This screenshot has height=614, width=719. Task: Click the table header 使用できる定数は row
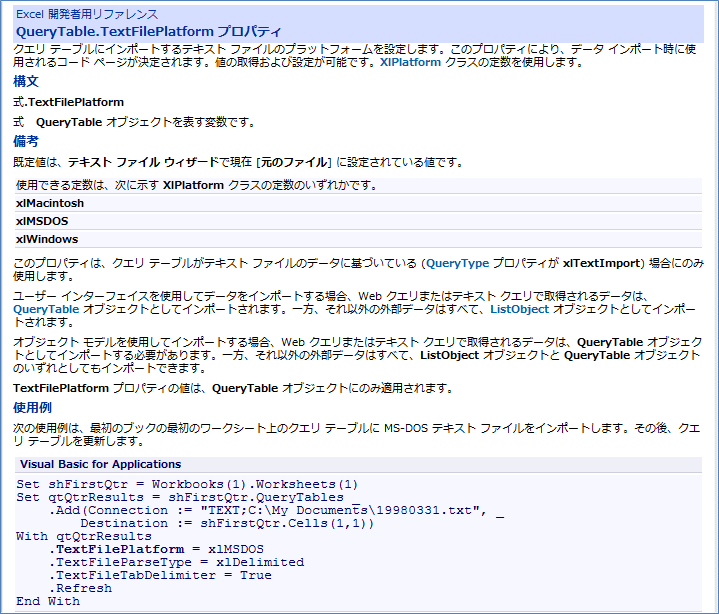[358, 185]
